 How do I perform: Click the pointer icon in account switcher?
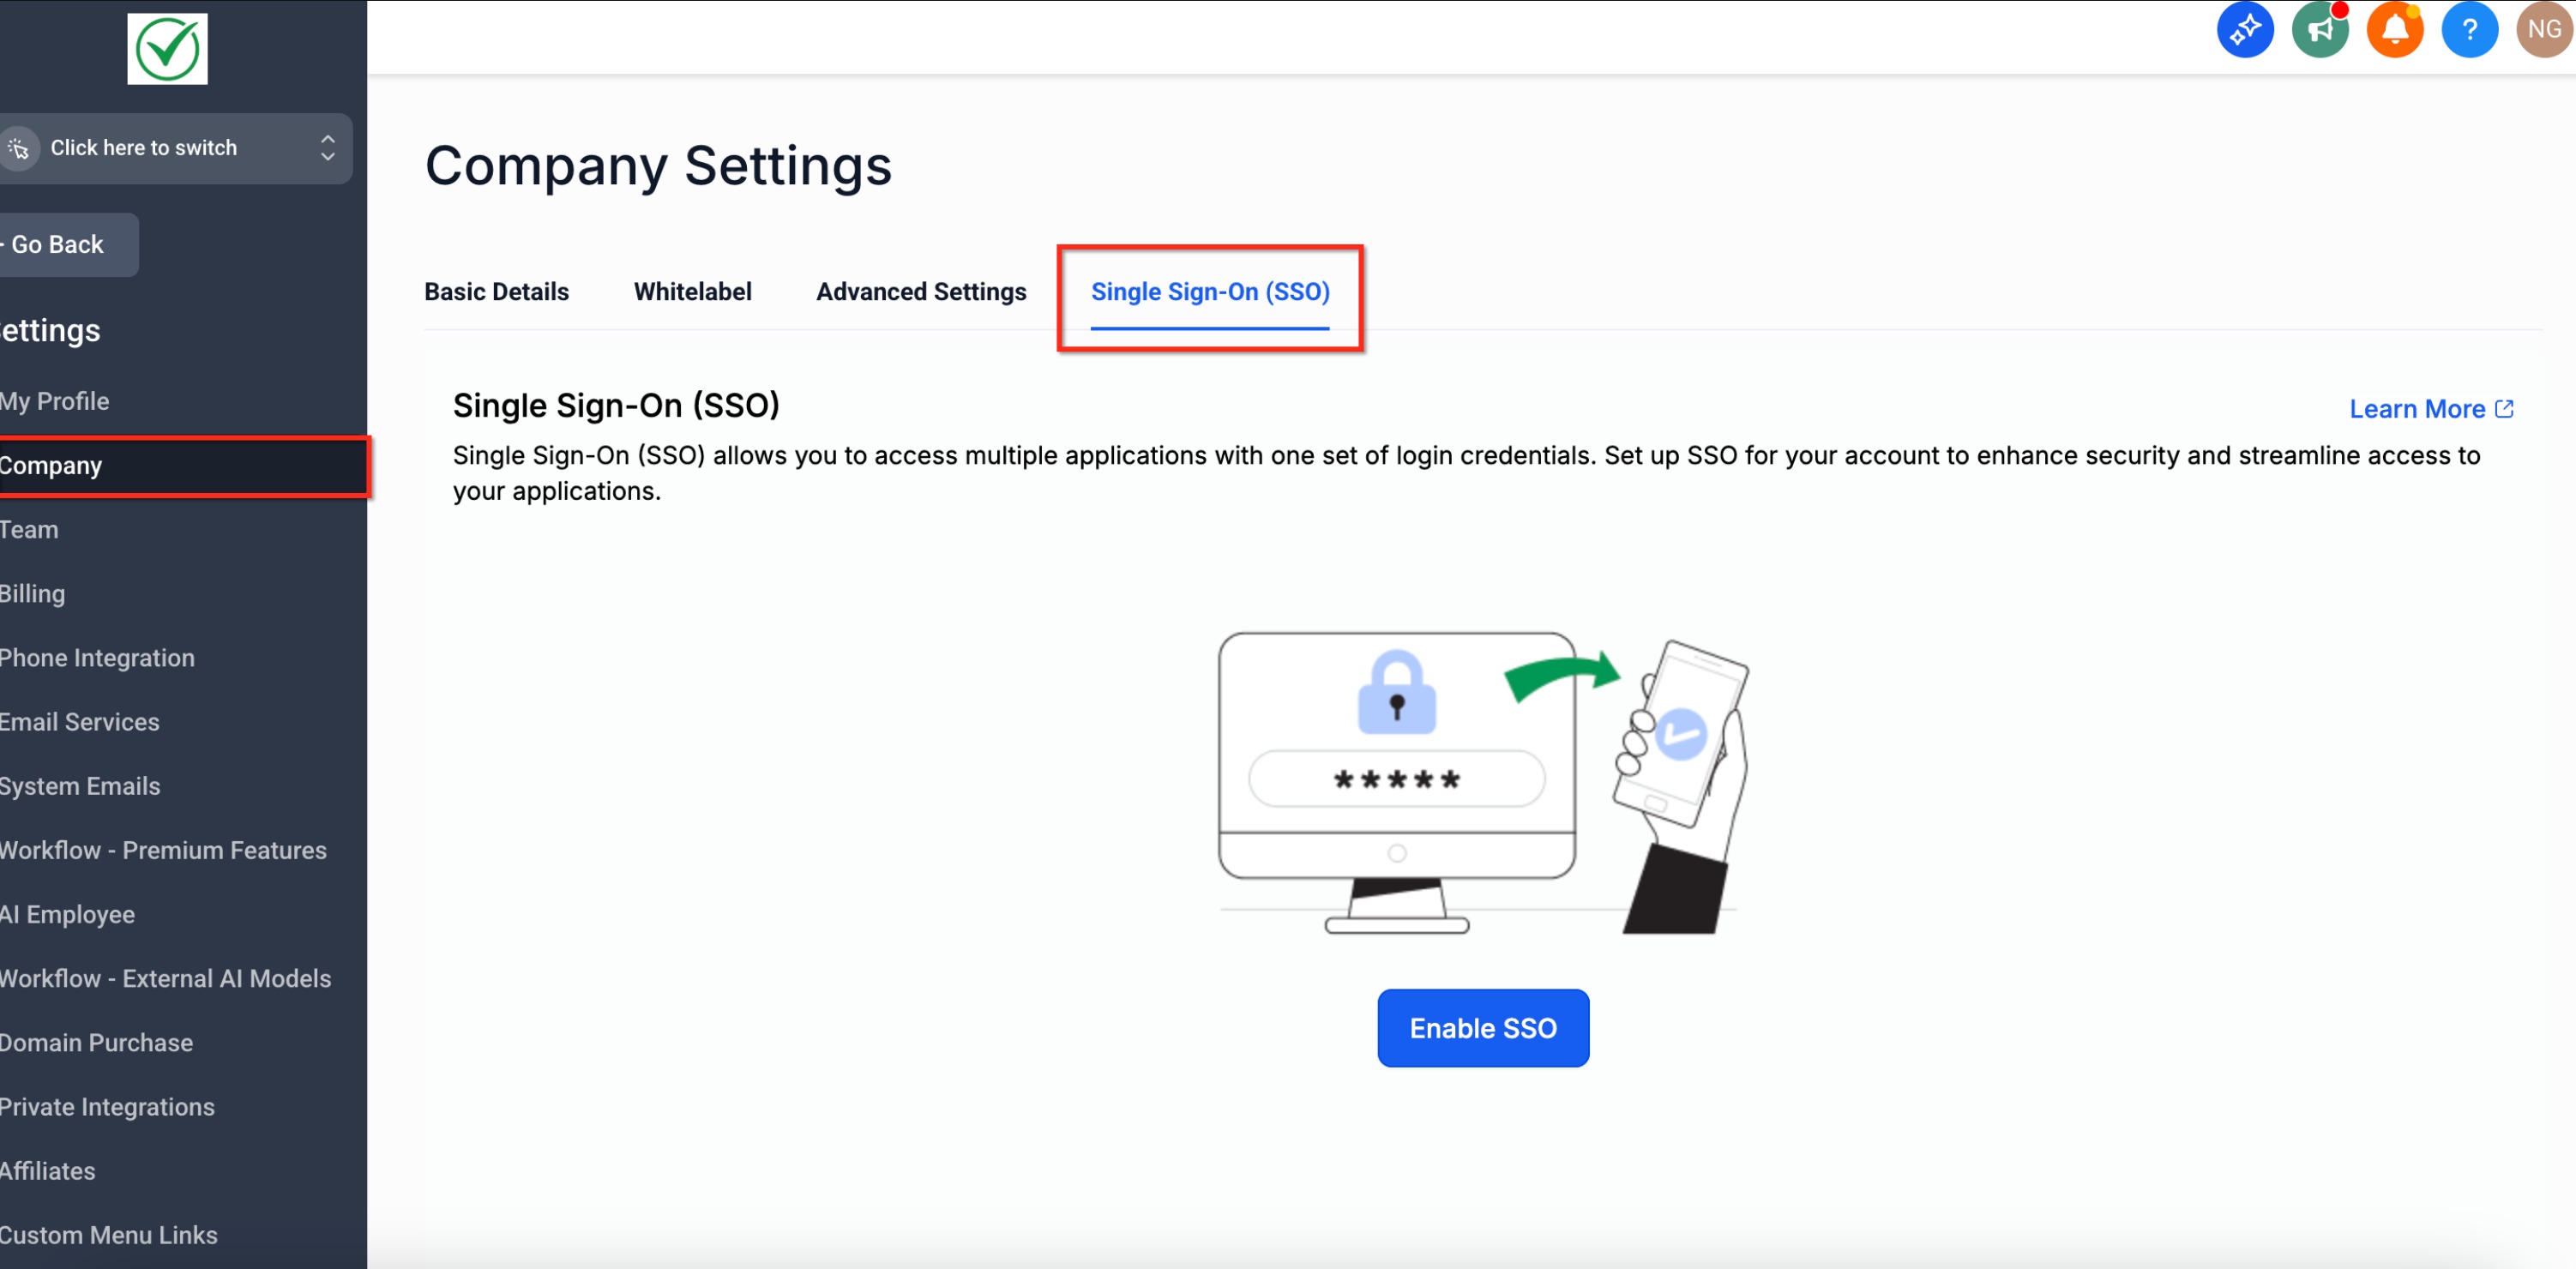pos(19,148)
